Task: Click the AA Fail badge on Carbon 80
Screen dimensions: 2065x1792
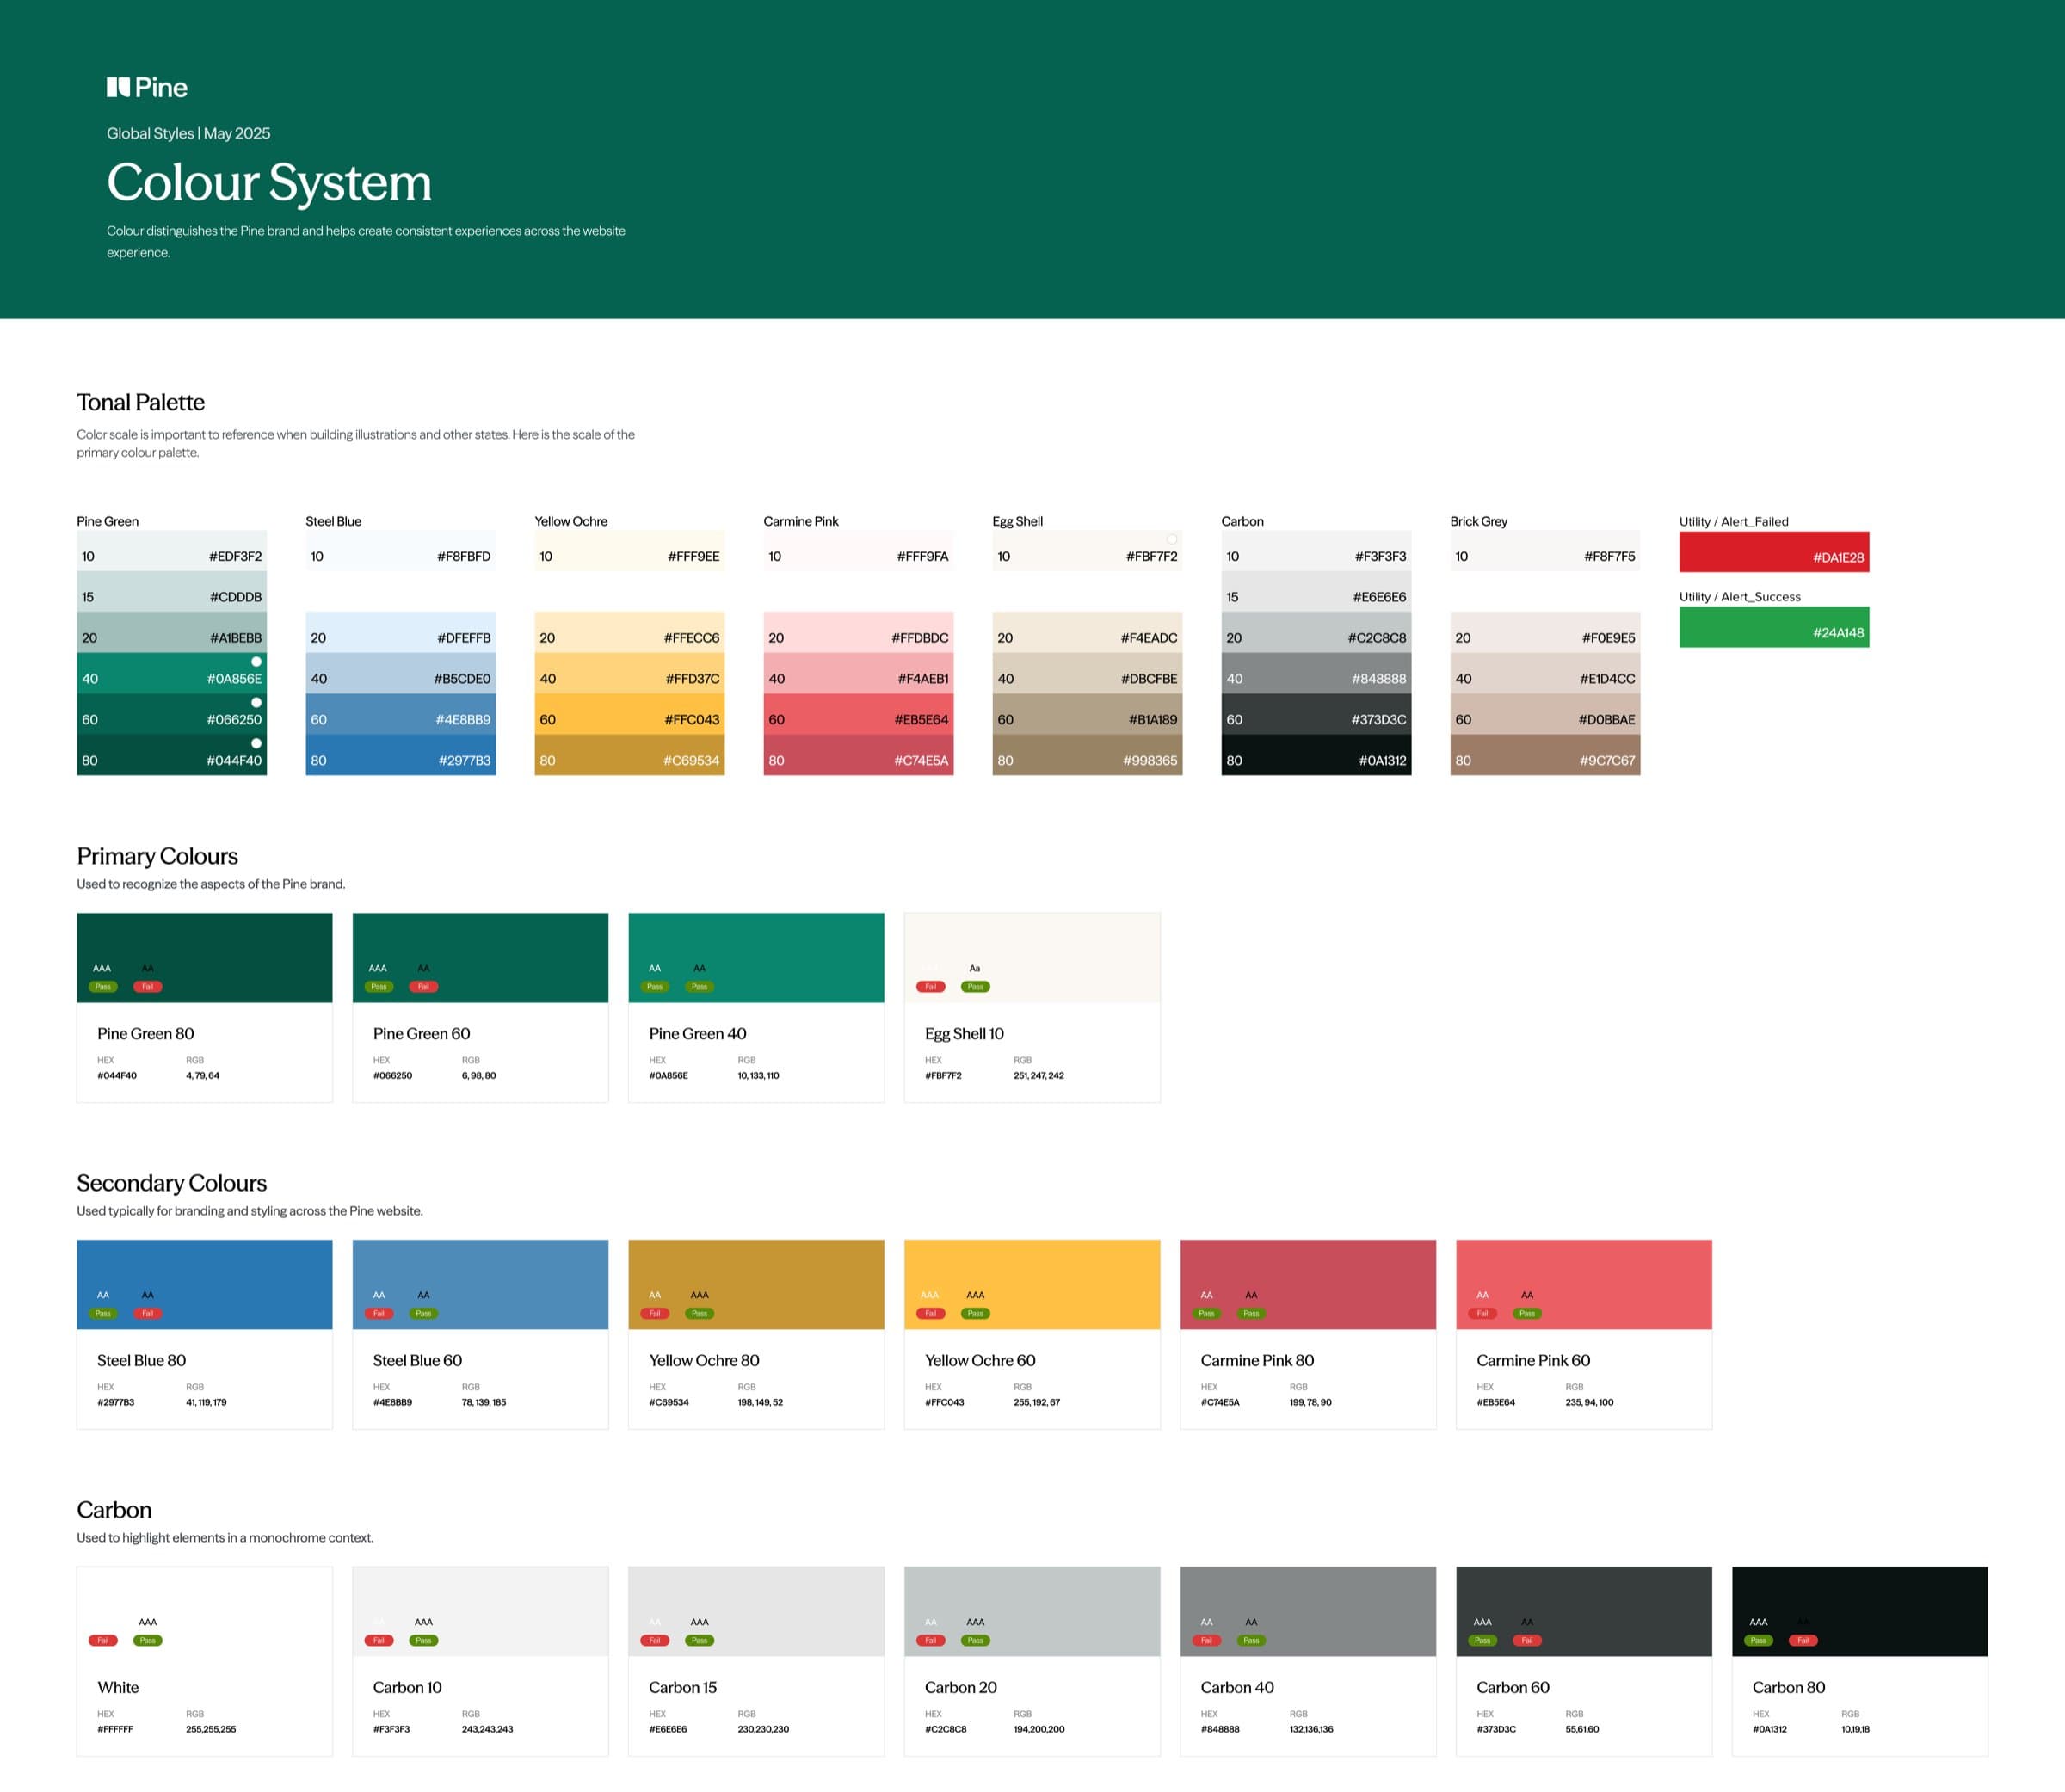Action: pos(1804,1640)
